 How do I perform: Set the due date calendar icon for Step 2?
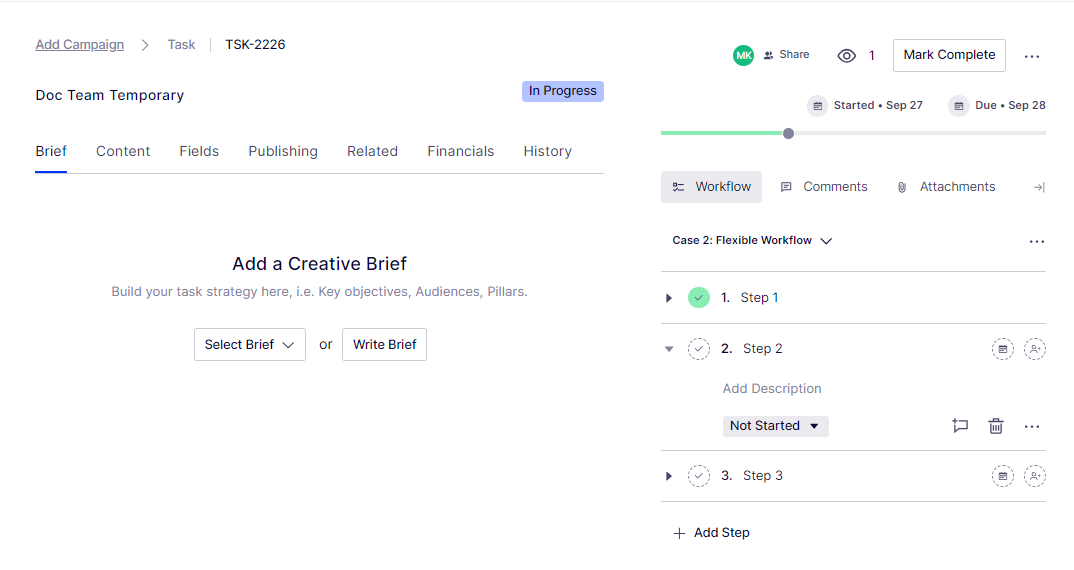pyautogui.click(x=1002, y=349)
